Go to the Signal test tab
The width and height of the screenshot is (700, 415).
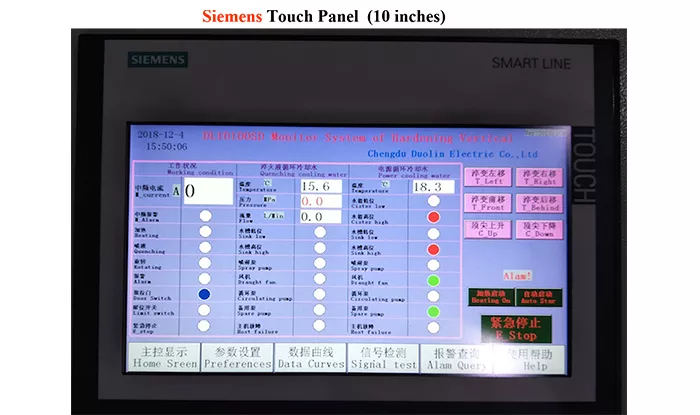click(383, 359)
